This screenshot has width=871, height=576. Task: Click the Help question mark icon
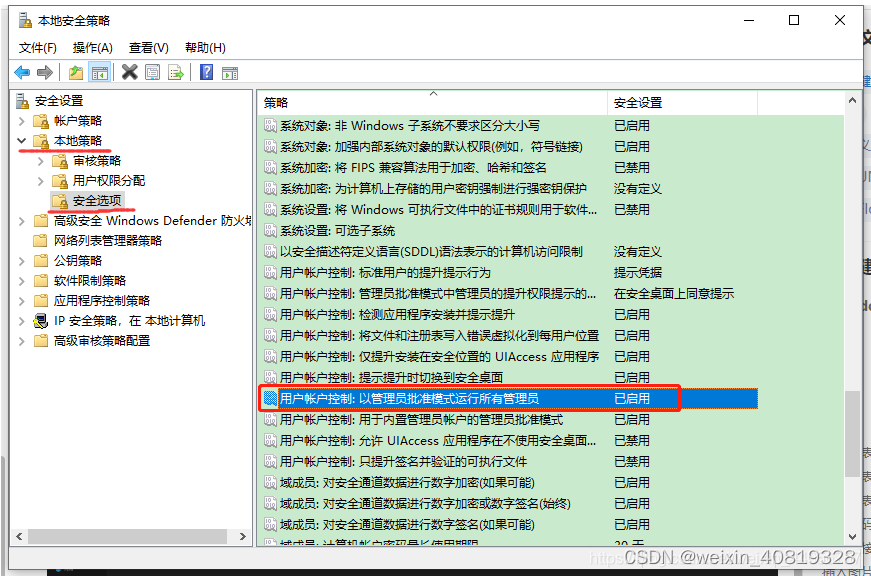(x=206, y=72)
